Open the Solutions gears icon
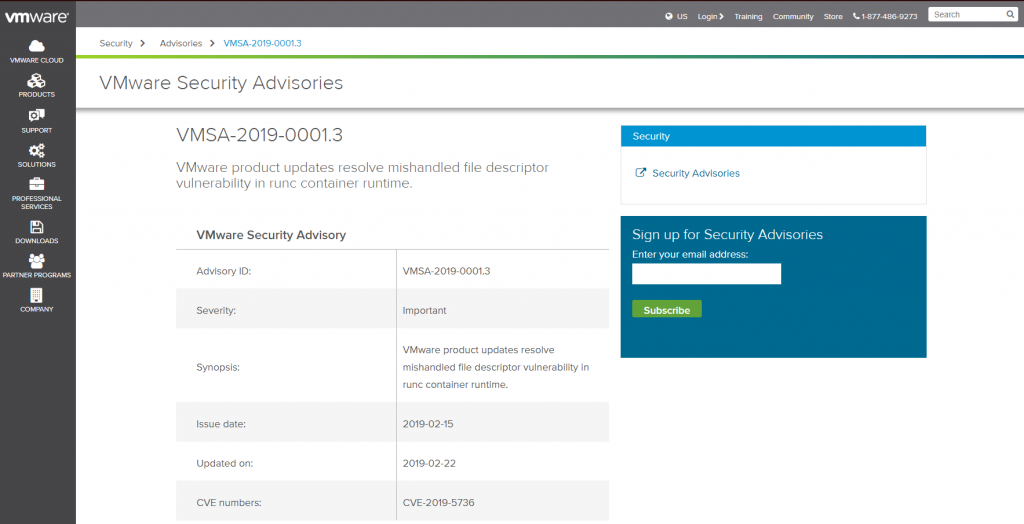Viewport: 1024px width, 524px height. click(37, 150)
